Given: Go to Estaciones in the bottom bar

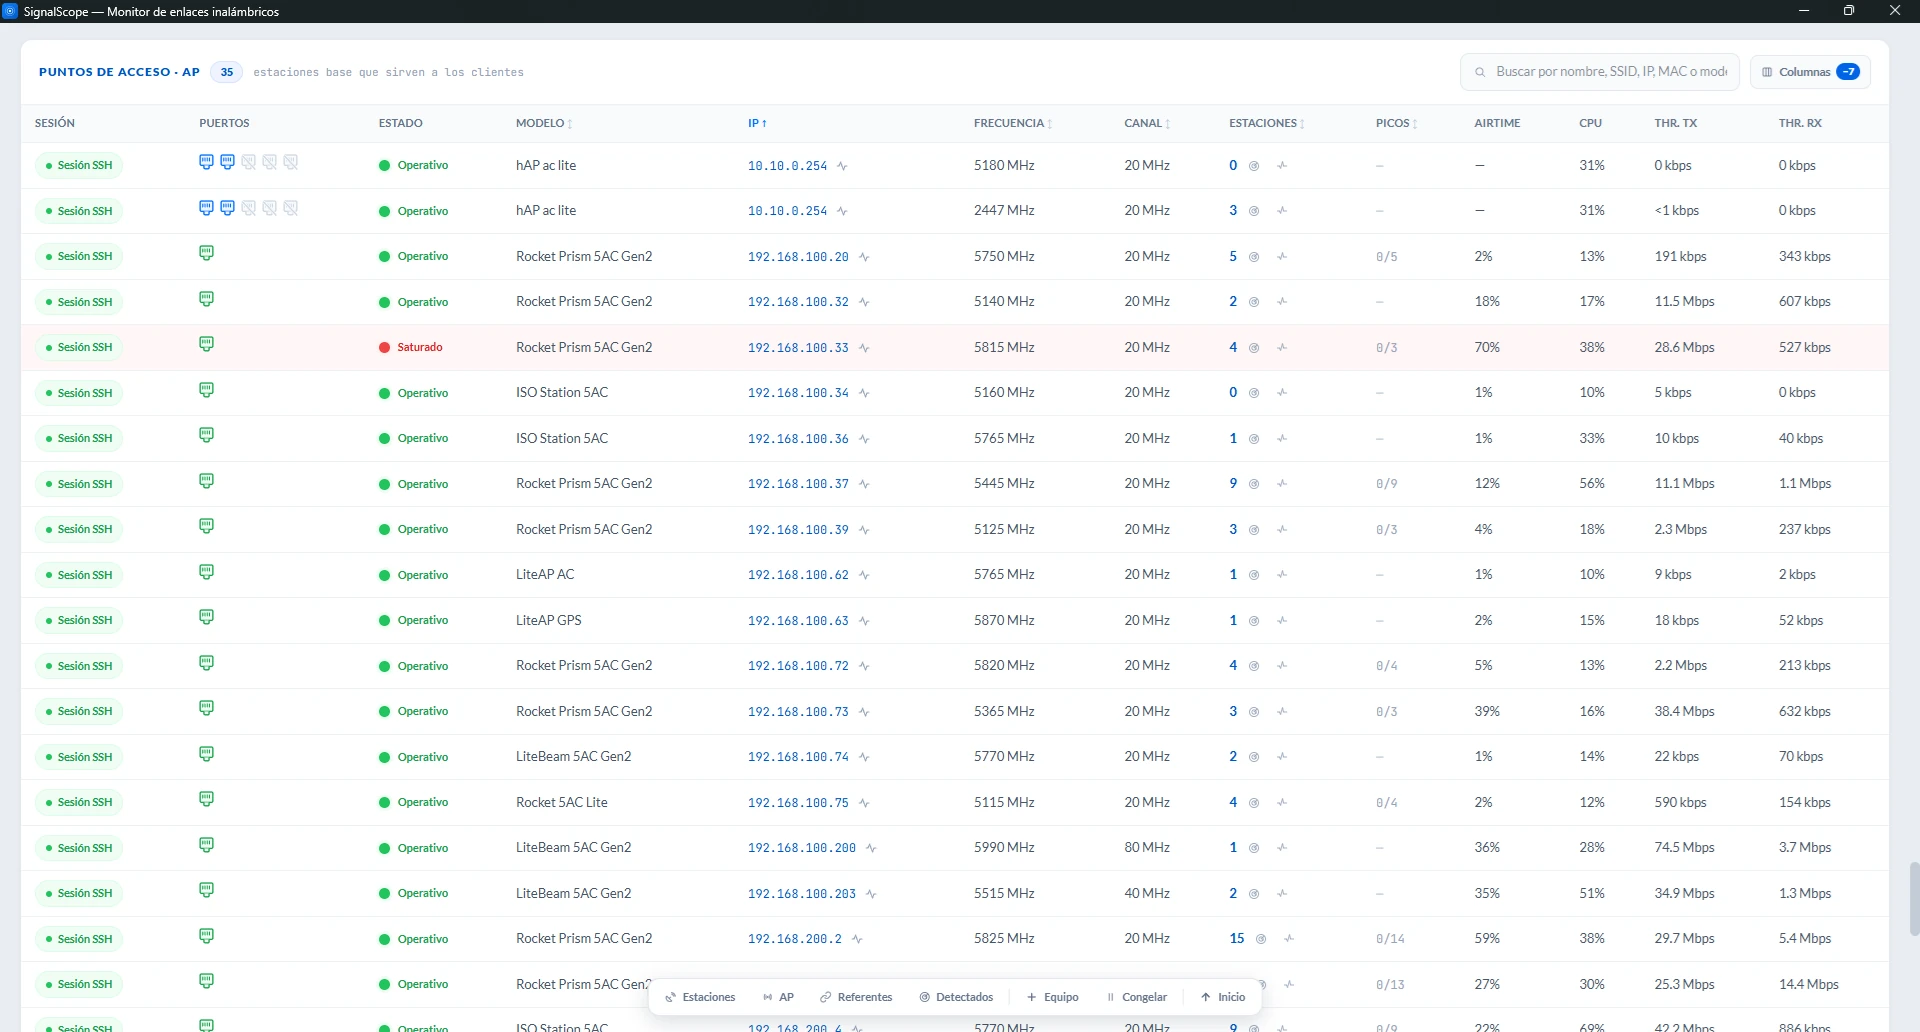Looking at the screenshot, I should click(x=700, y=997).
